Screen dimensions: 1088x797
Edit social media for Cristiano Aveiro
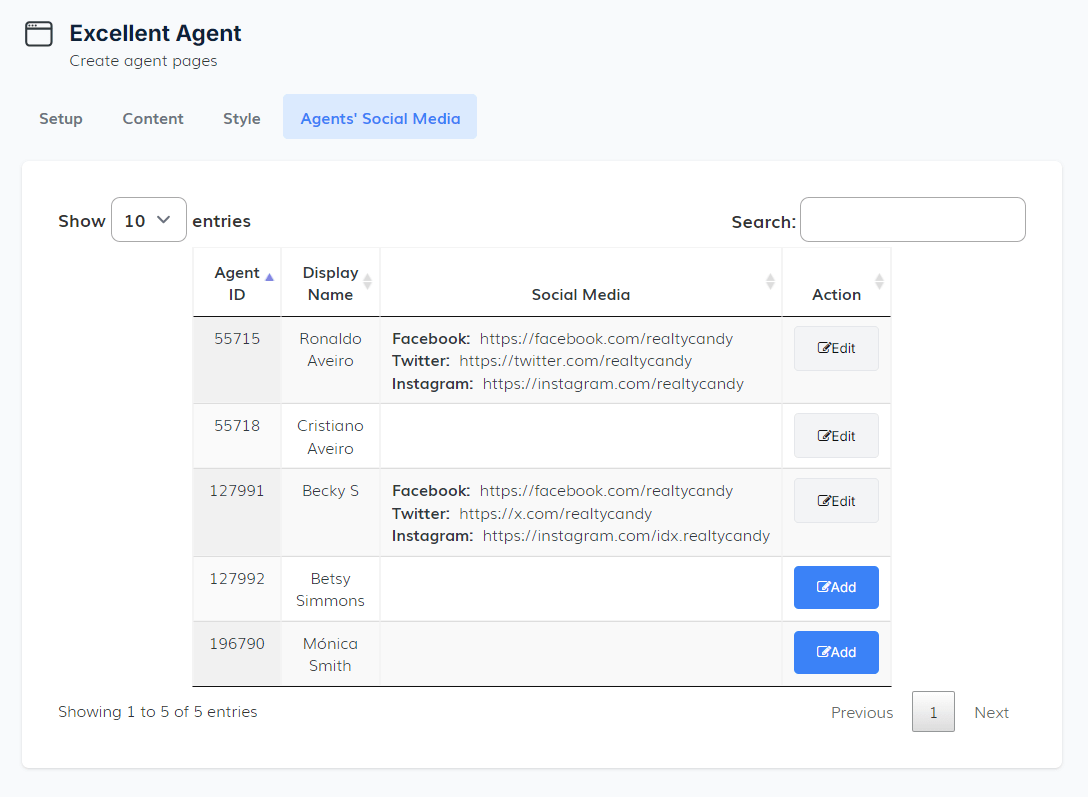coord(836,436)
